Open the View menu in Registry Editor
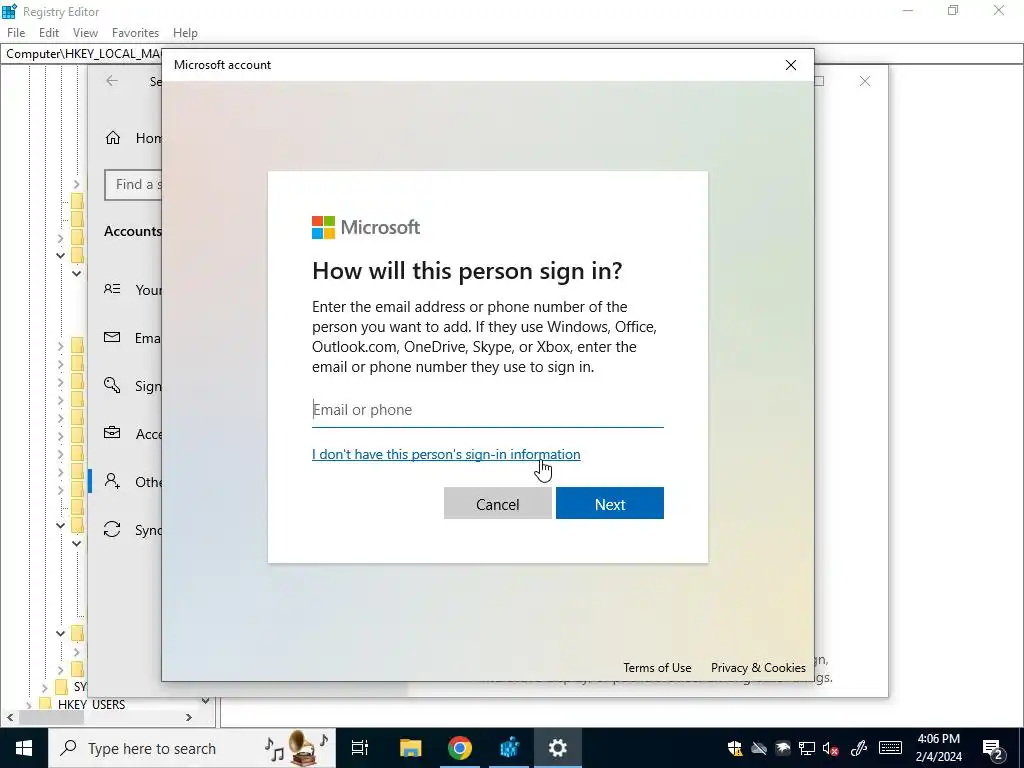 coord(85,33)
